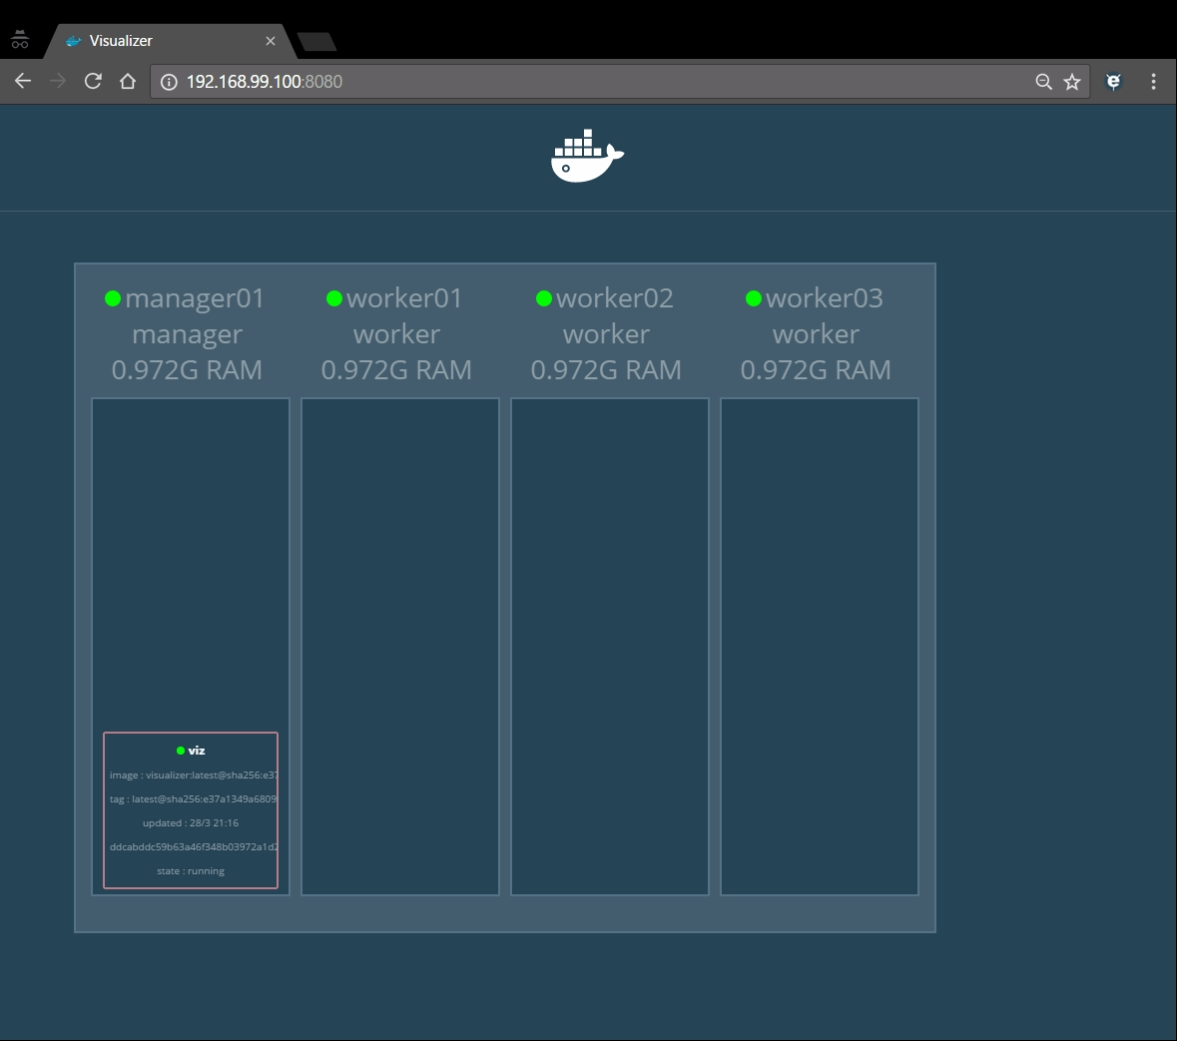Reload the Visualizer page
Image resolution: width=1177 pixels, height=1041 pixels.
93,81
